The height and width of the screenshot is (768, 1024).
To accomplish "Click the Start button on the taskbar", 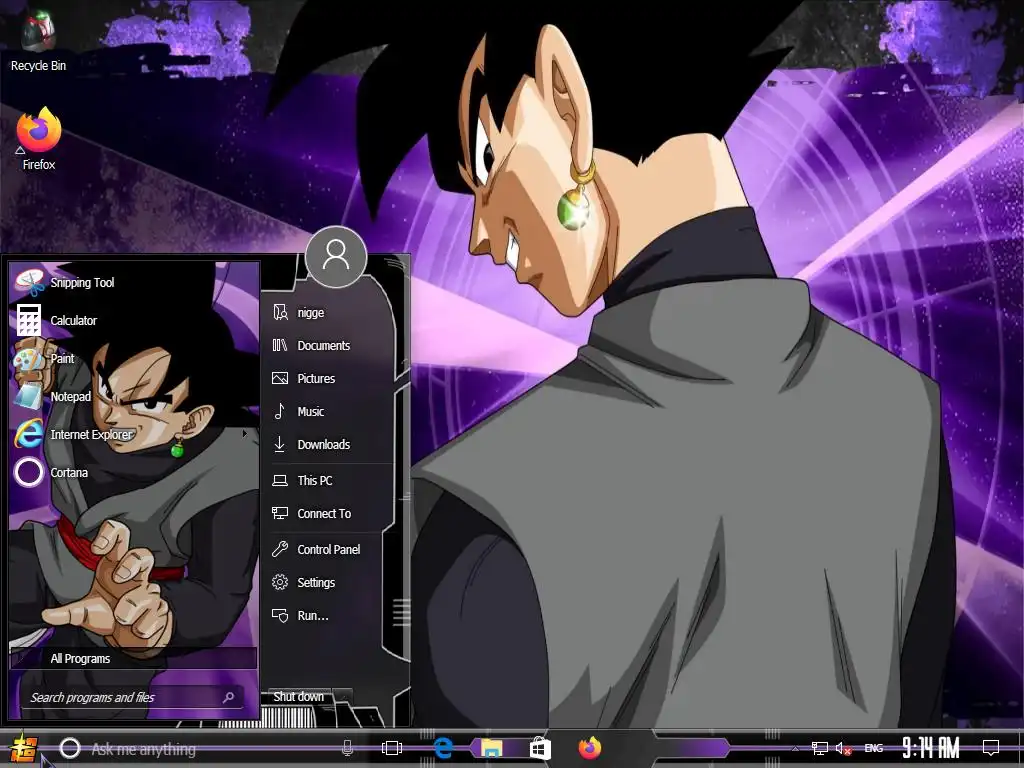I will [22, 748].
